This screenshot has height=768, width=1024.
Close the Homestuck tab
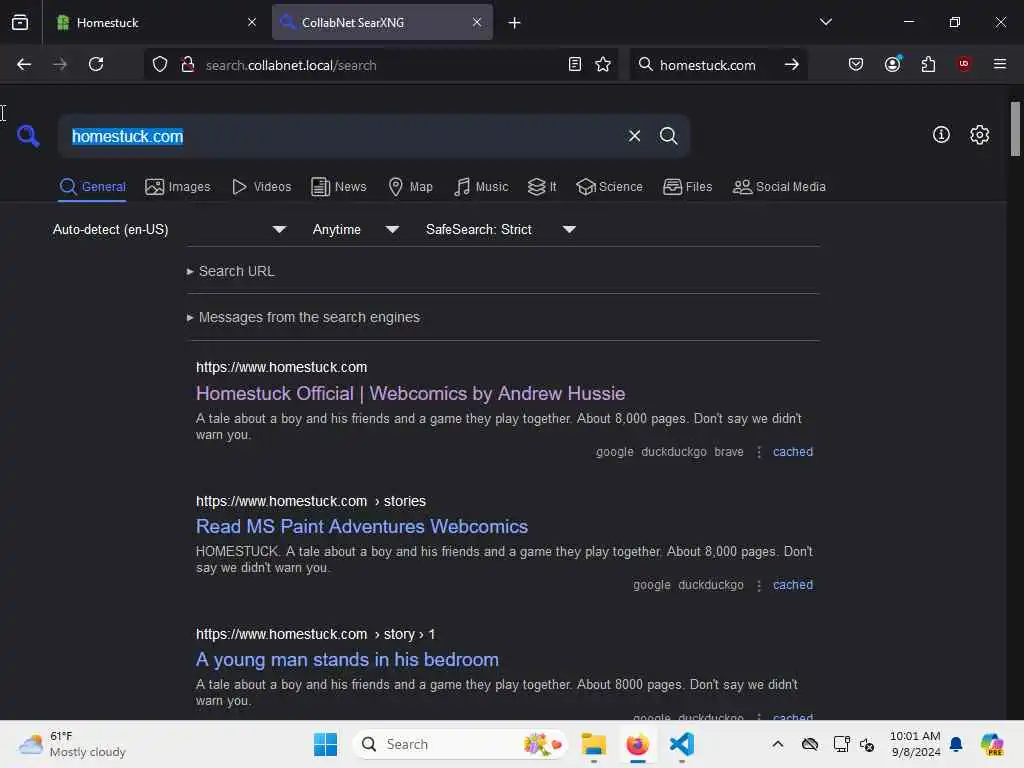point(252,22)
